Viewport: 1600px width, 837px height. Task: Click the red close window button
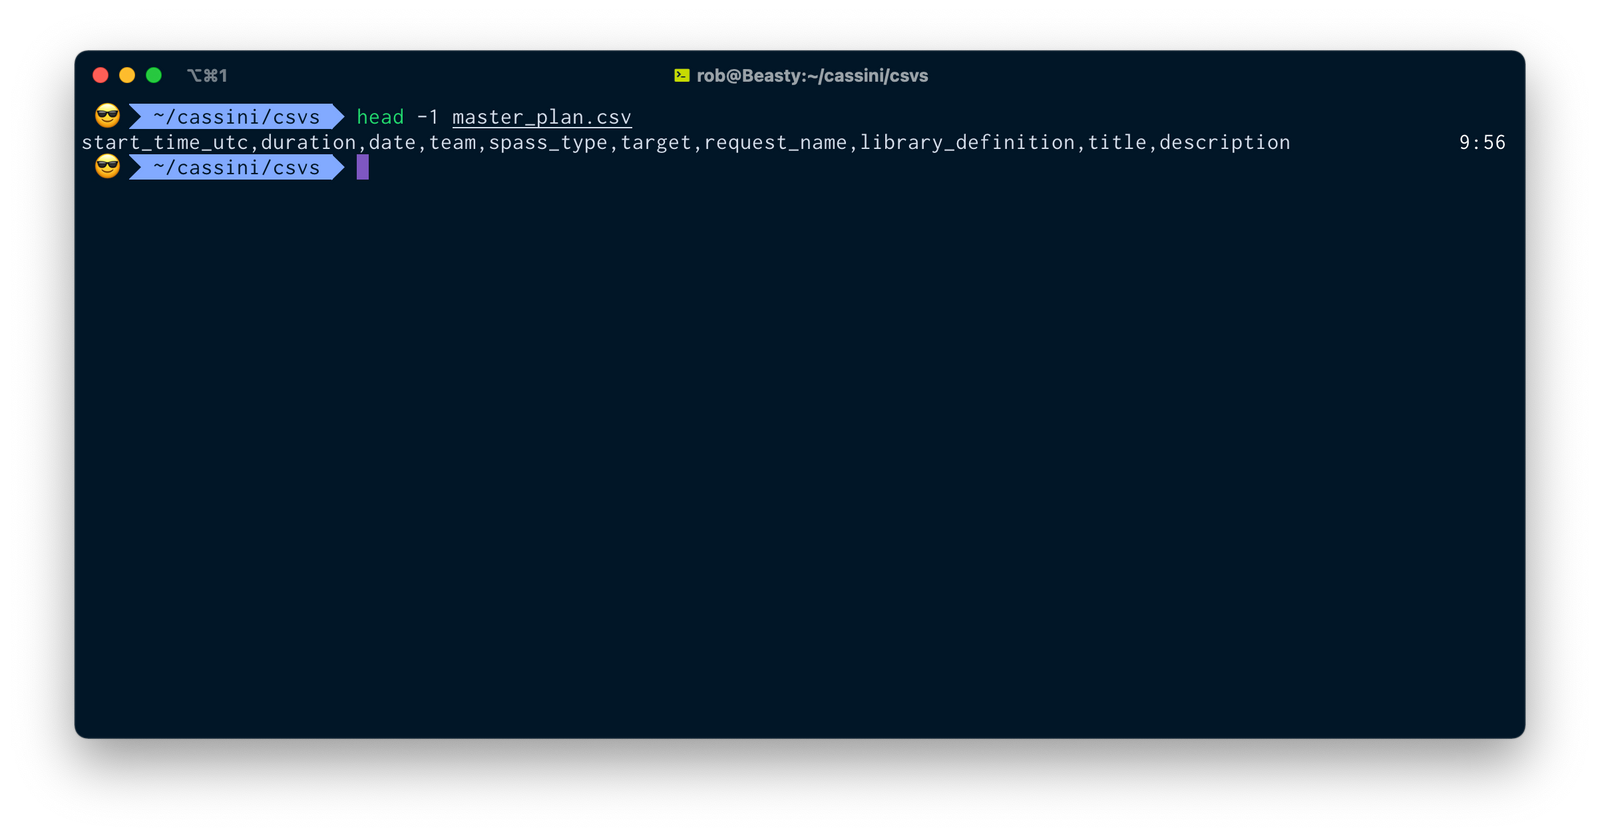pyautogui.click(x=100, y=75)
